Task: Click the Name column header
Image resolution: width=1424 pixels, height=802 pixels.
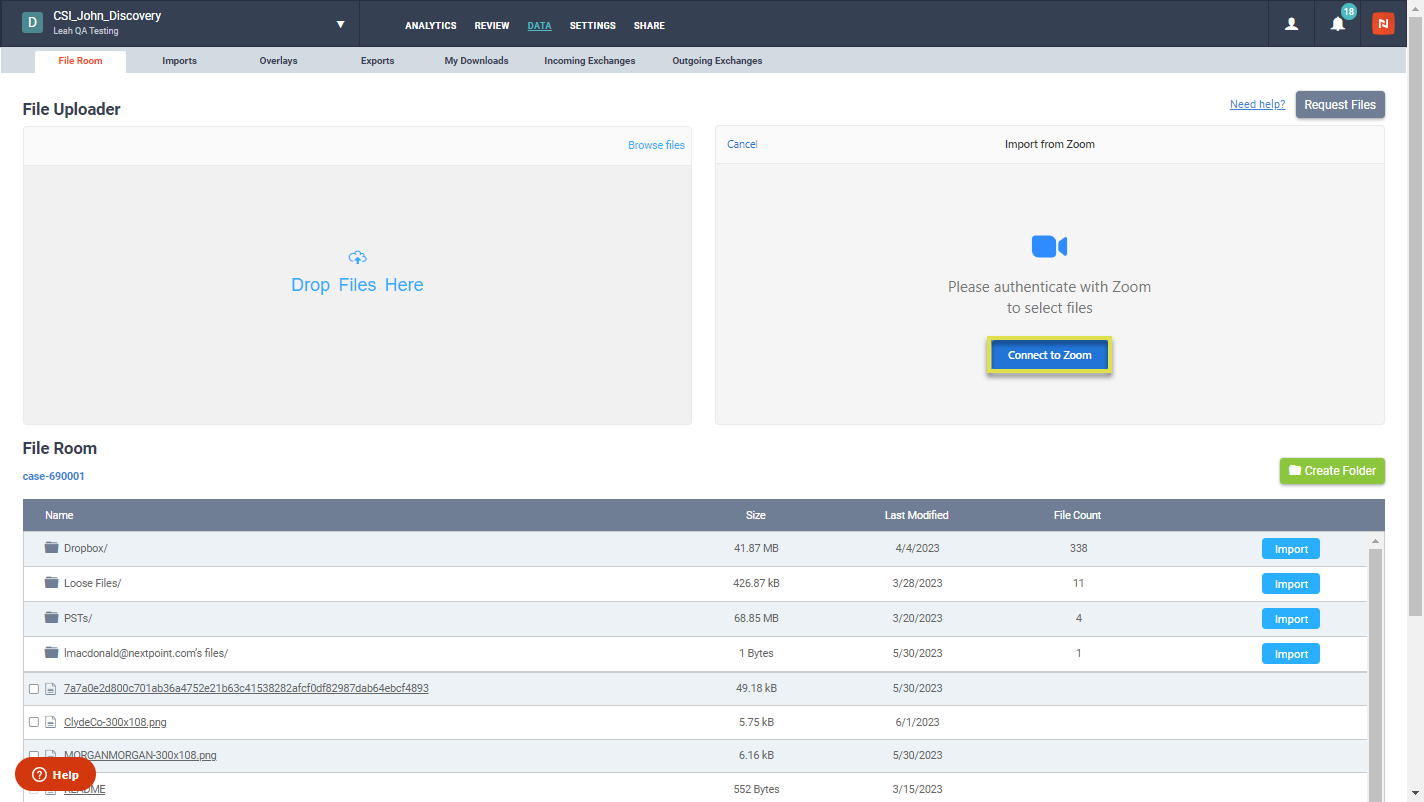Action: (59, 515)
